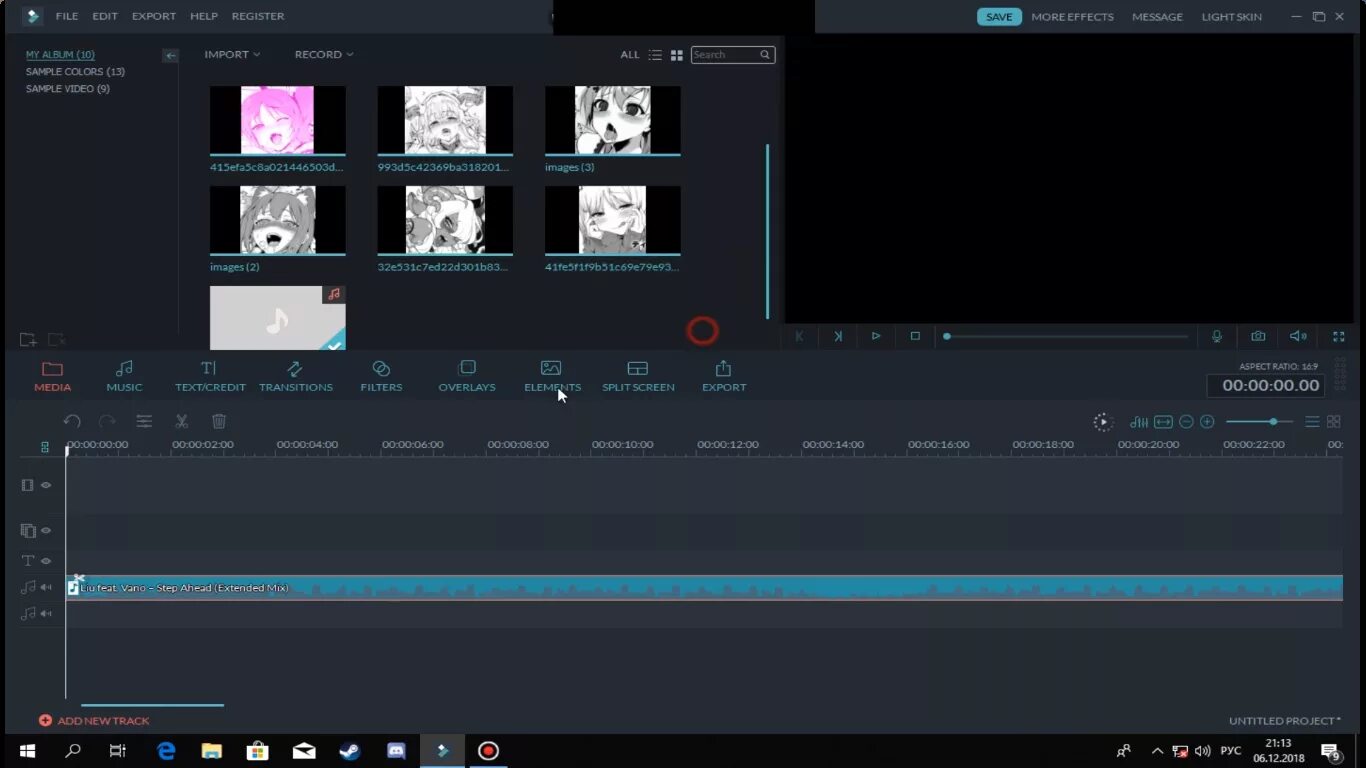1366x768 pixels.
Task: Open the Elements tab
Action: (x=552, y=377)
